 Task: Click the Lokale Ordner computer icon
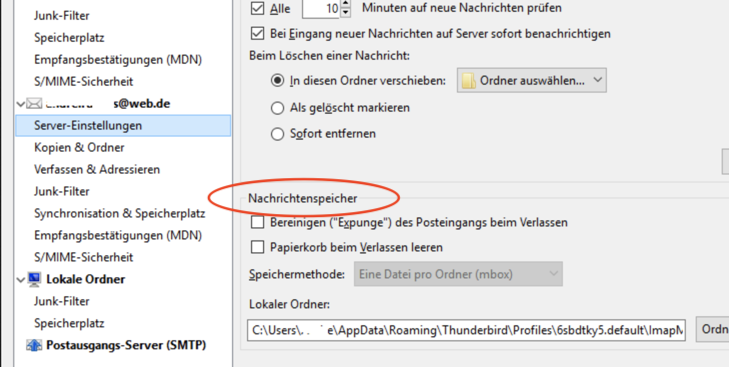[34, 279]
